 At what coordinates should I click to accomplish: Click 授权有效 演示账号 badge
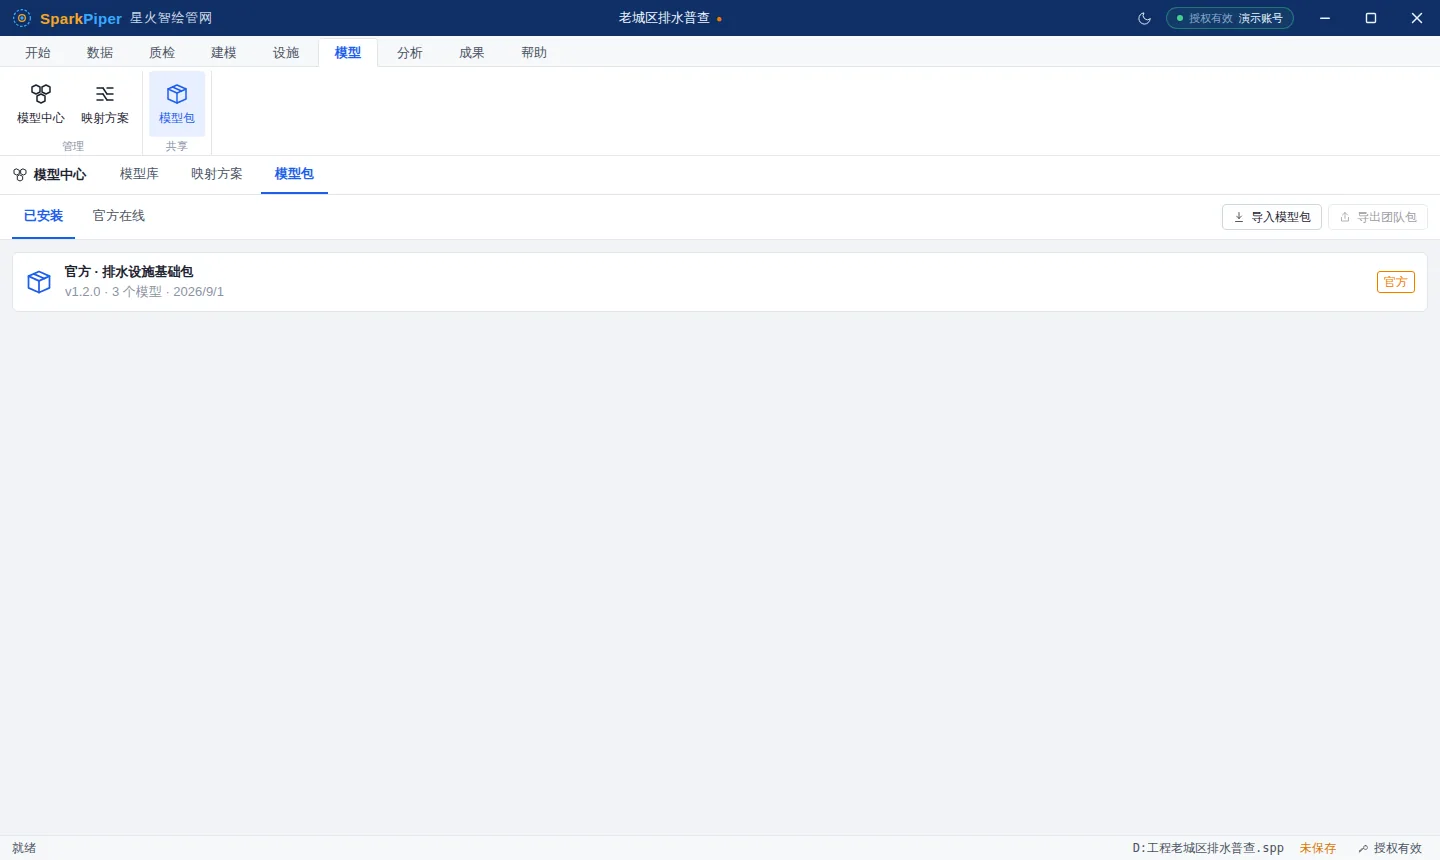pyautogui.click(x=1230, y=18)
